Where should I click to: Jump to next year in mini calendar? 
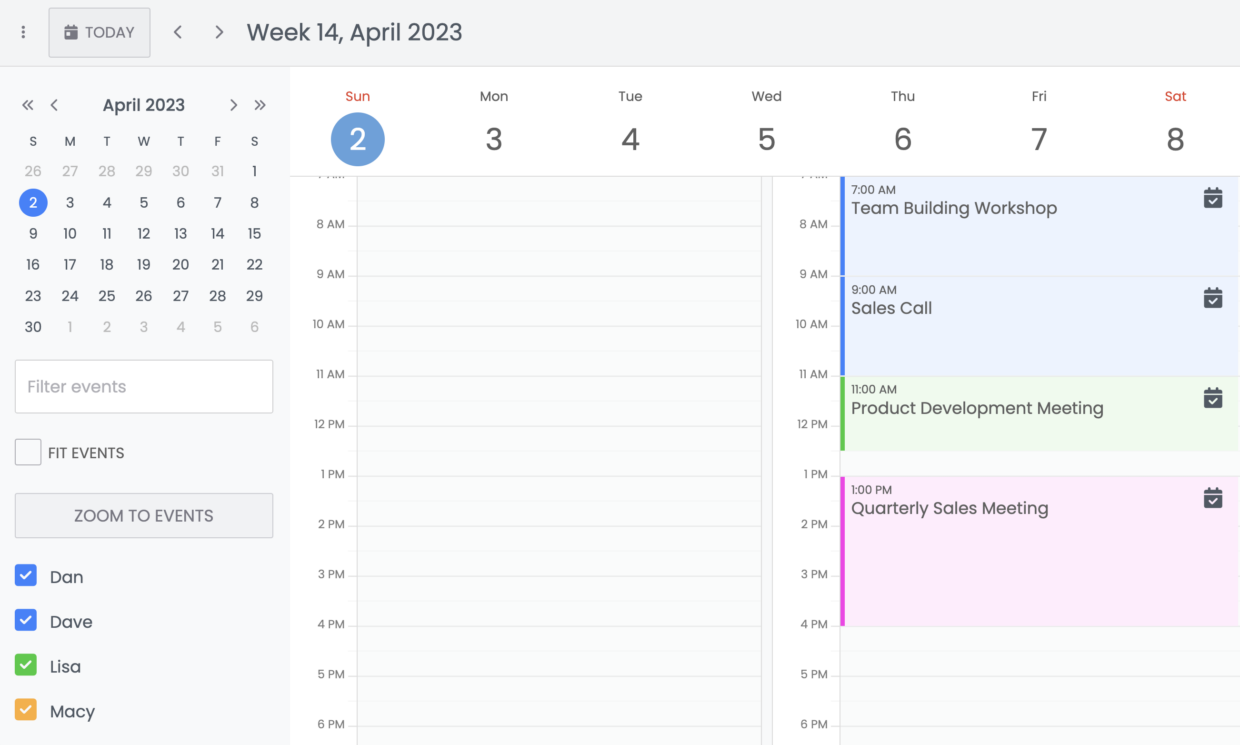[x=260, y=105]
